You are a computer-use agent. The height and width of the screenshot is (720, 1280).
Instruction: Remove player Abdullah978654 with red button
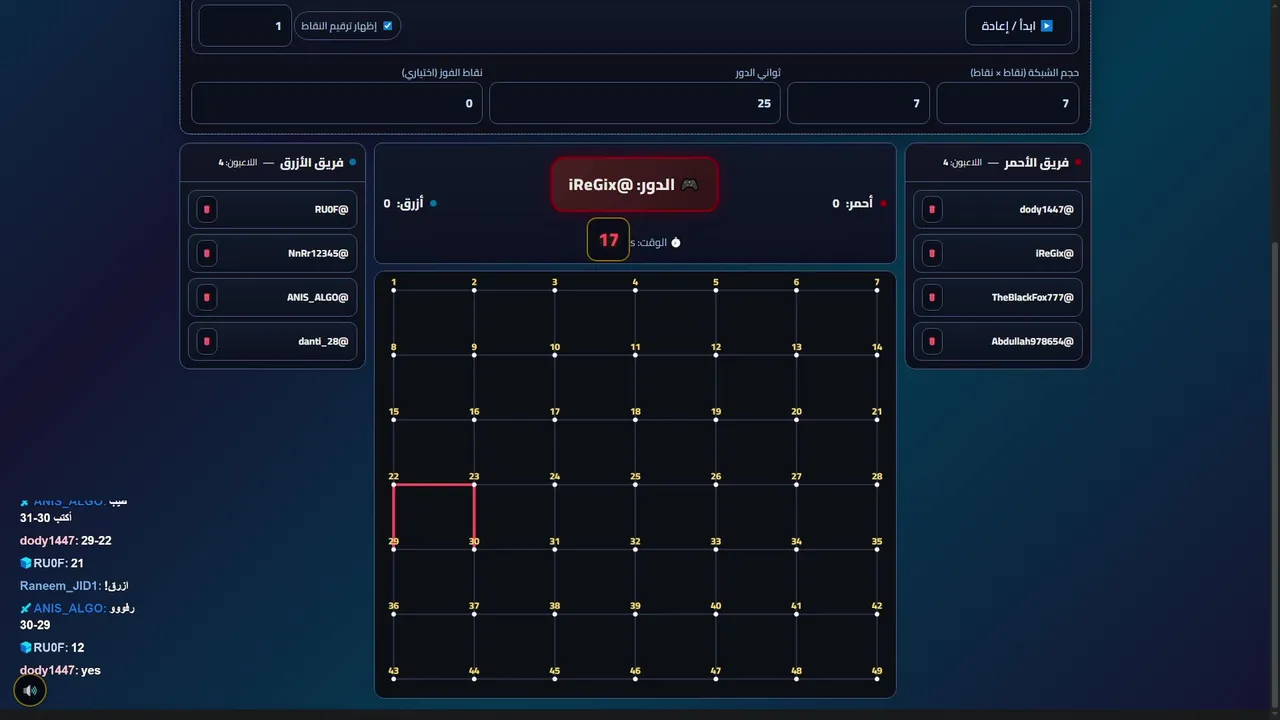(x=932, y=342)
